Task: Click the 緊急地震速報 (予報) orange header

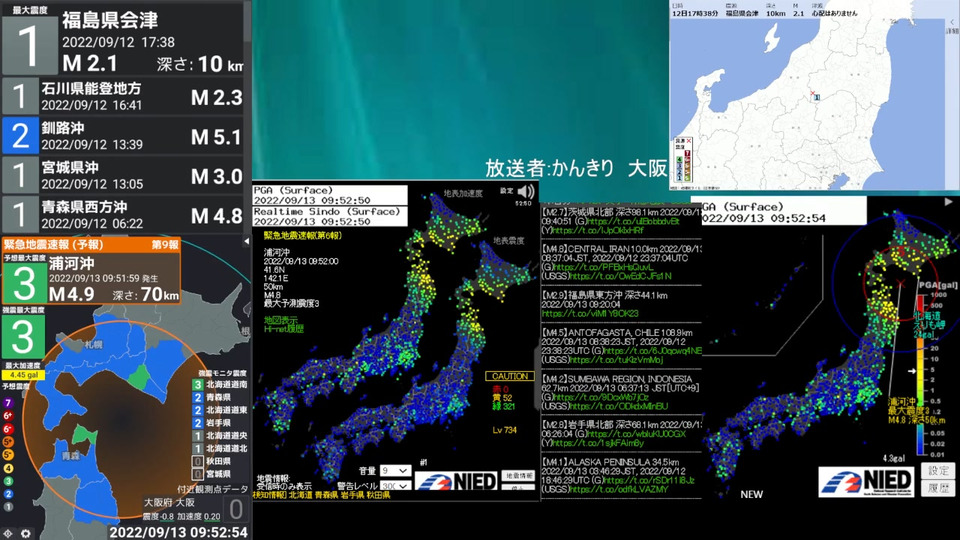Action: coord(91,244)
